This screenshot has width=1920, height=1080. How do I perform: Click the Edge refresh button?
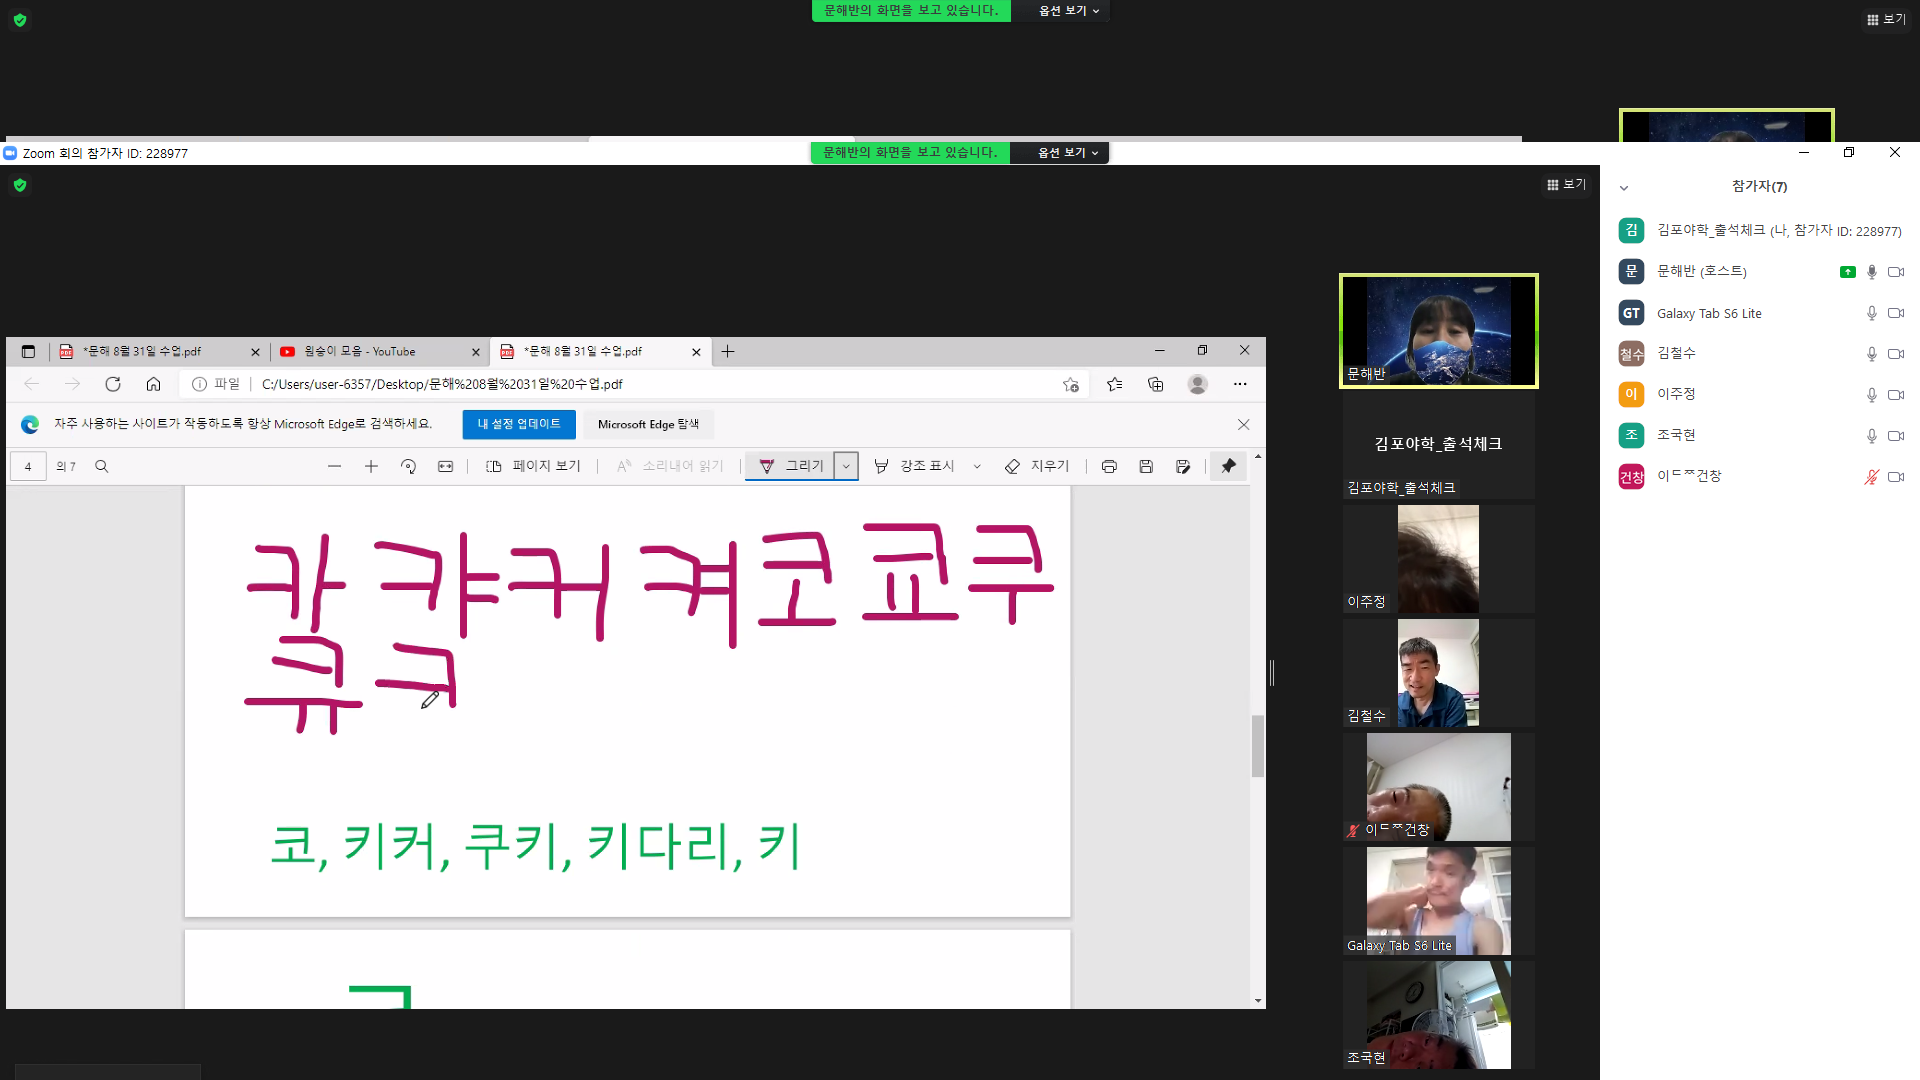(113, 384)
